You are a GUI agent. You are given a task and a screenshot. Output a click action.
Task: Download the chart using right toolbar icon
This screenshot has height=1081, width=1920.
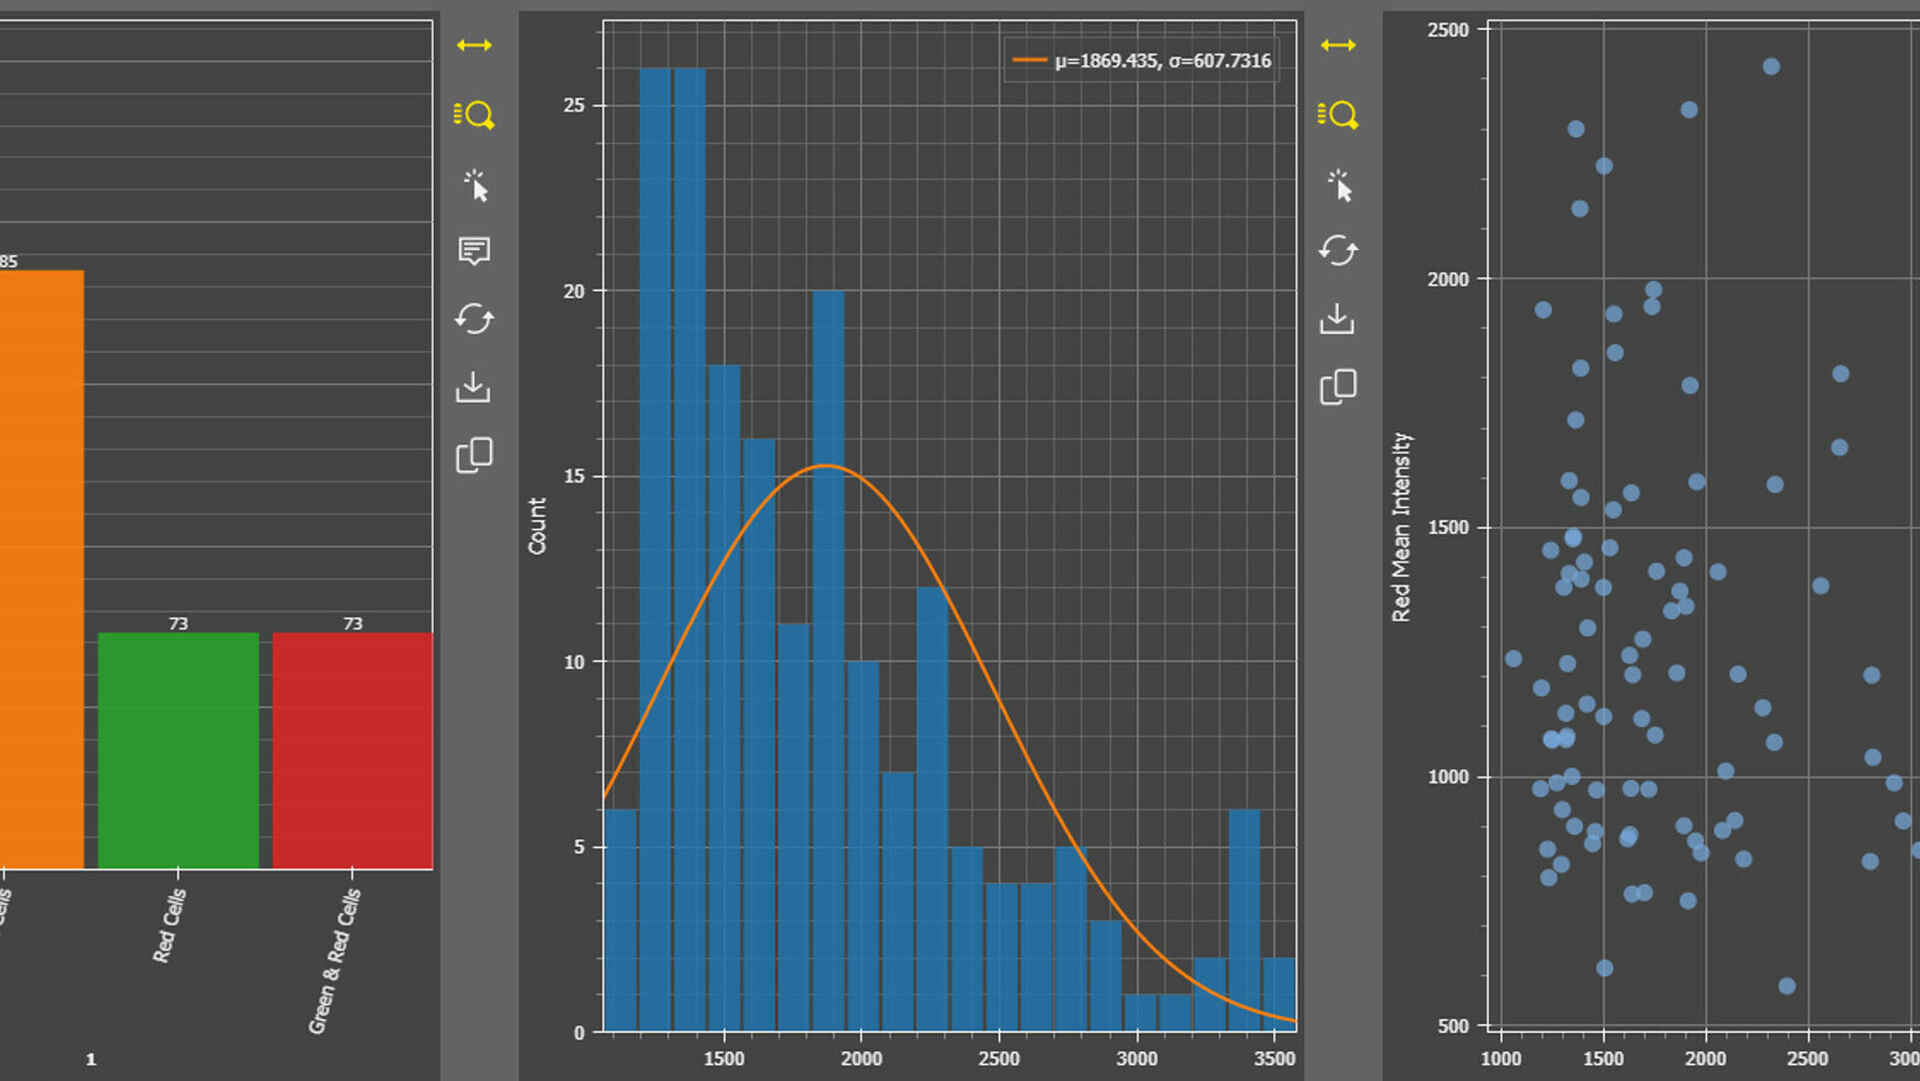[x=1337, y=319]
